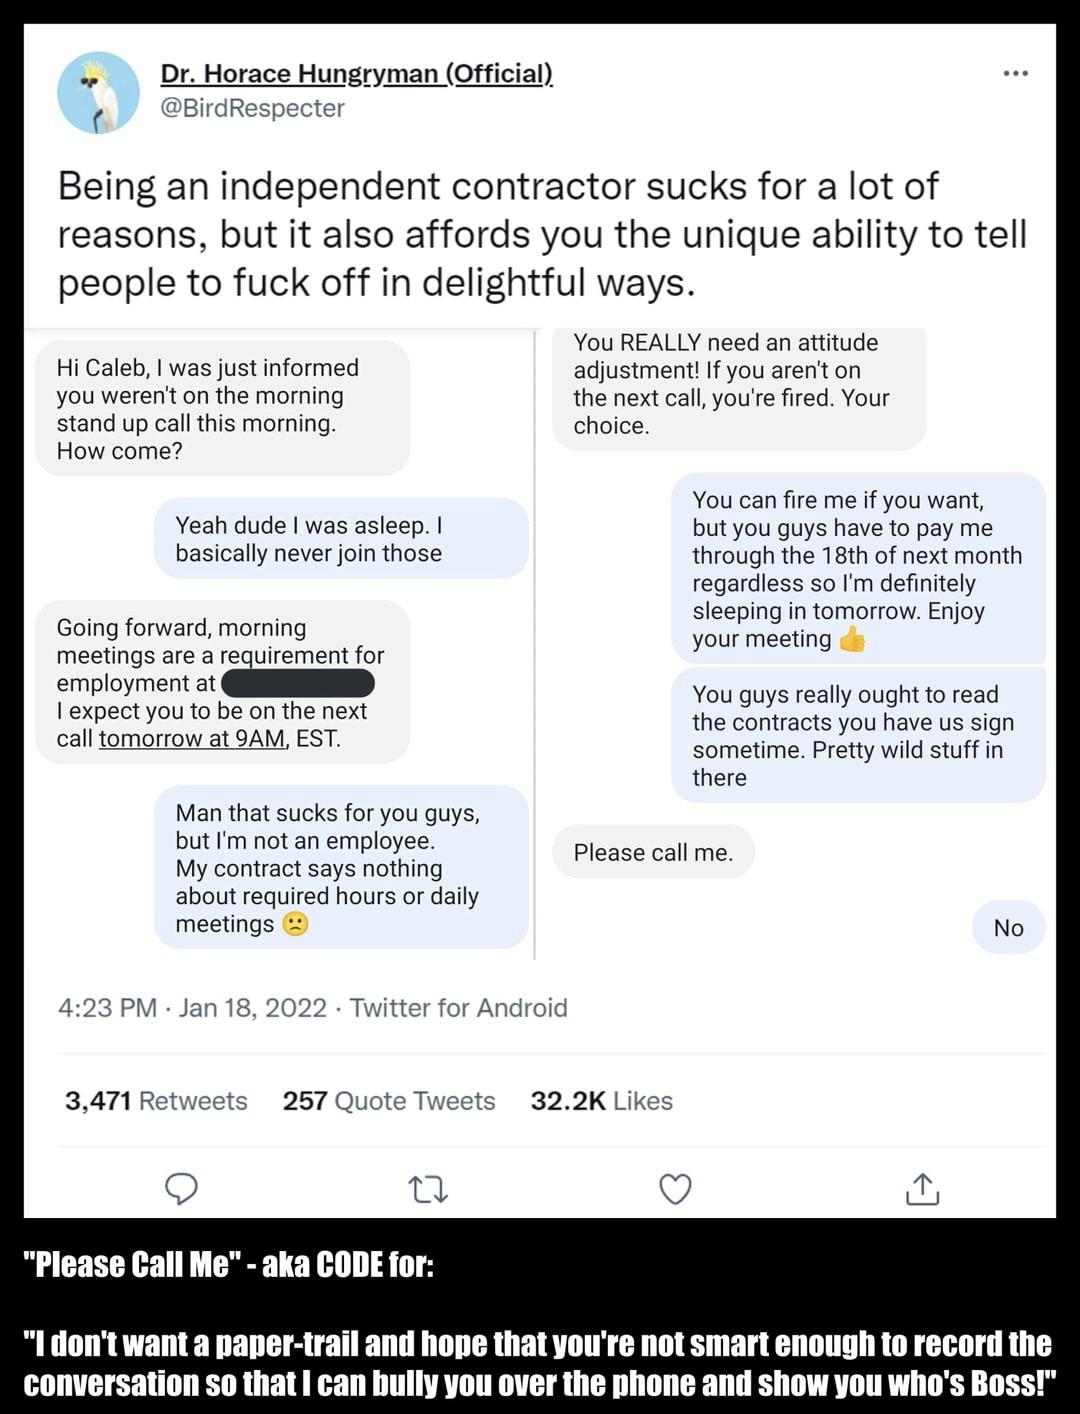1080x1414 pixels.
Task: Like the tweet with heart icon
Action: 675,1189
